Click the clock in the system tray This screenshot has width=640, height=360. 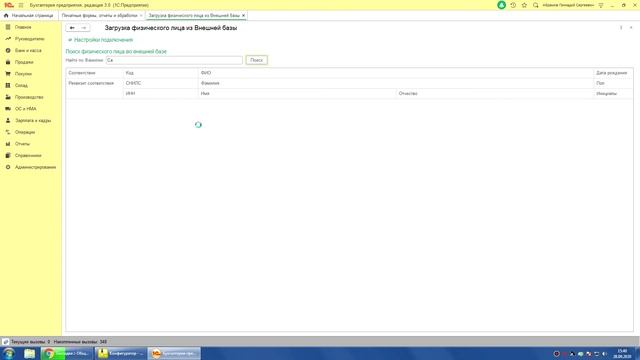click(622, 353)
